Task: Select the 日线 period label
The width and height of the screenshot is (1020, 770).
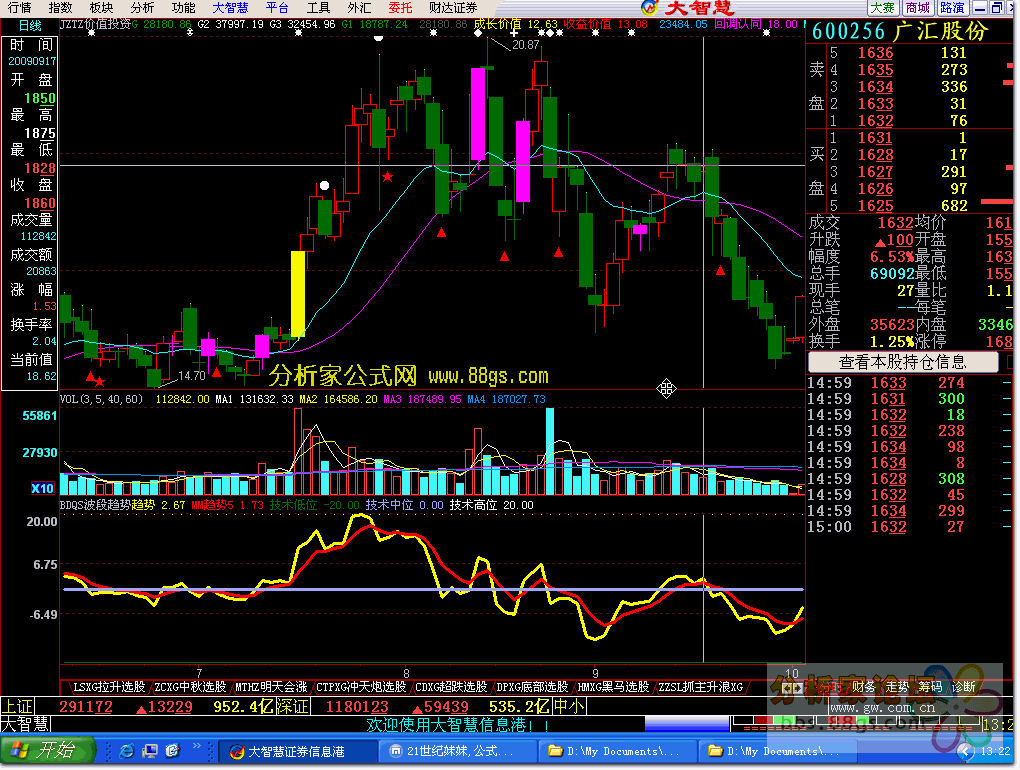Action: click(x=30, y=26)
